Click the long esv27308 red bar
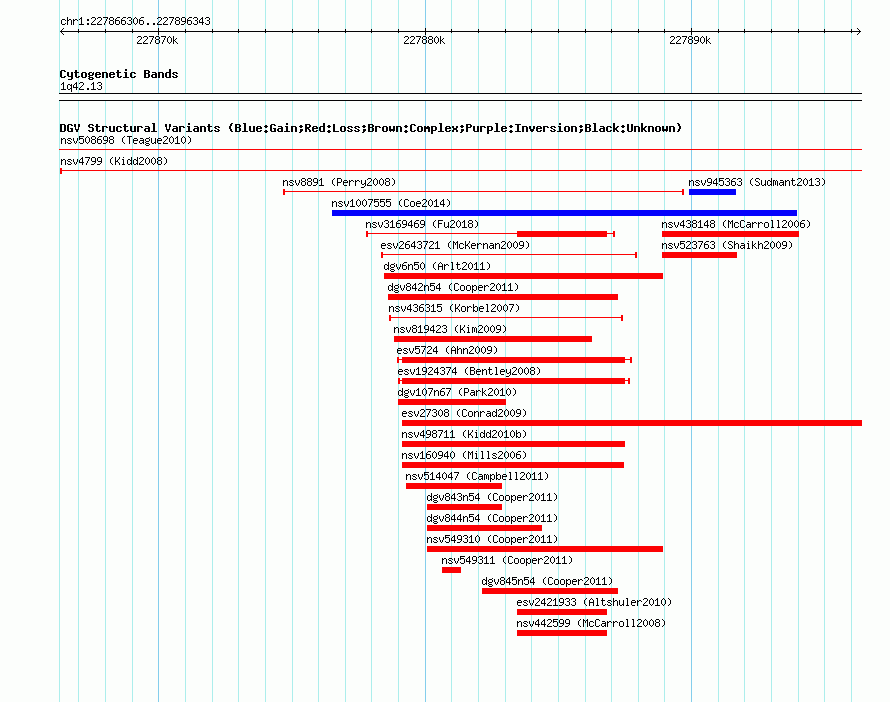Image resolution: width=890 pixels, height=702 pixels. click(632, 423)
